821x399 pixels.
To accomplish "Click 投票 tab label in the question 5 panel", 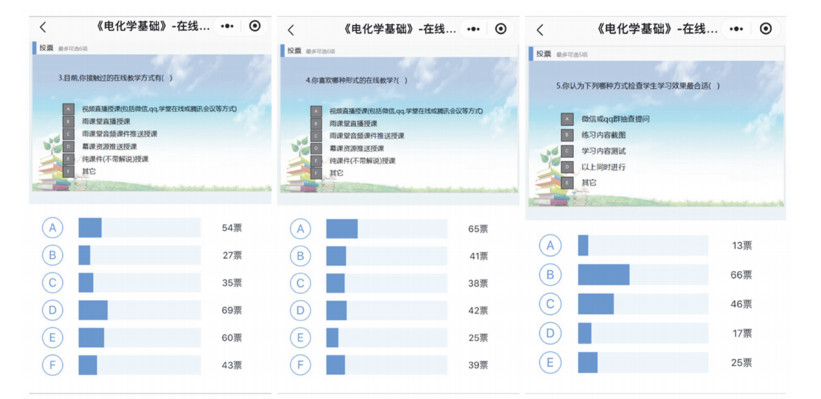I will 543,53.
